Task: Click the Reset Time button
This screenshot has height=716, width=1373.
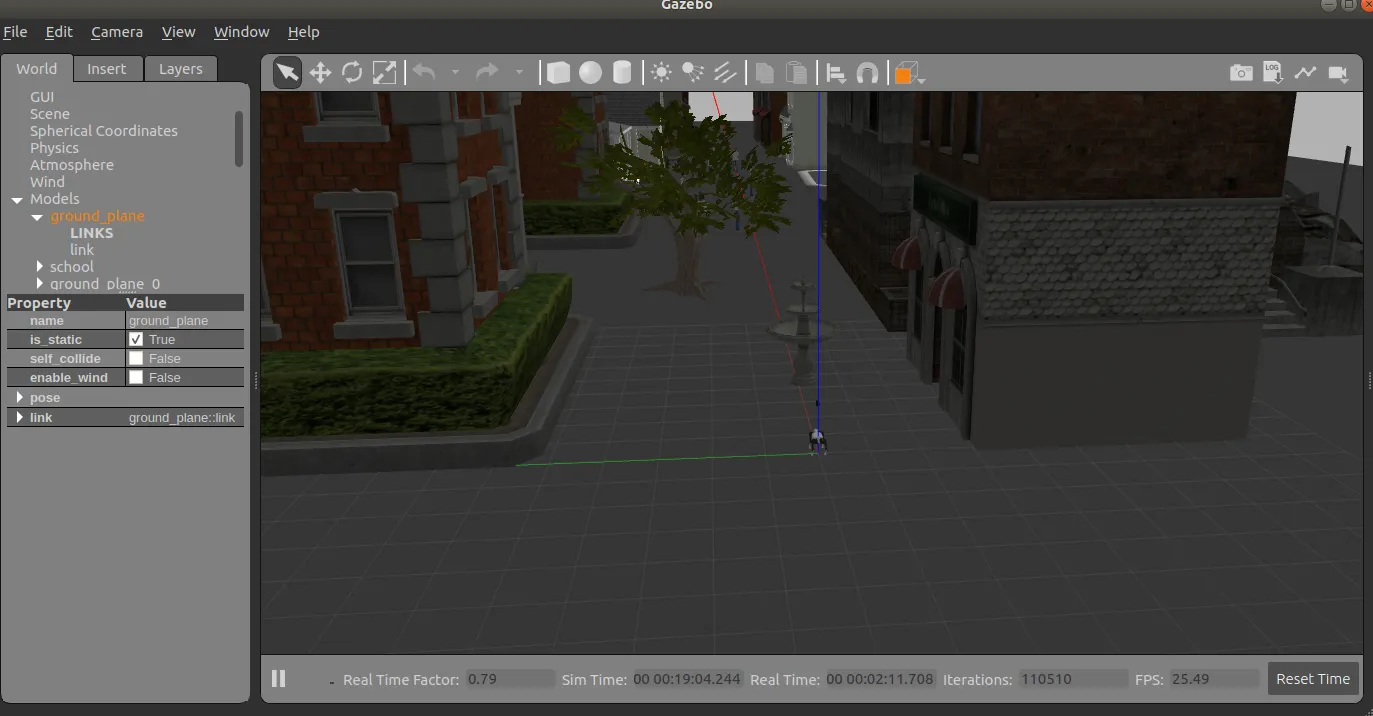Action: [x=1312, y=679]
